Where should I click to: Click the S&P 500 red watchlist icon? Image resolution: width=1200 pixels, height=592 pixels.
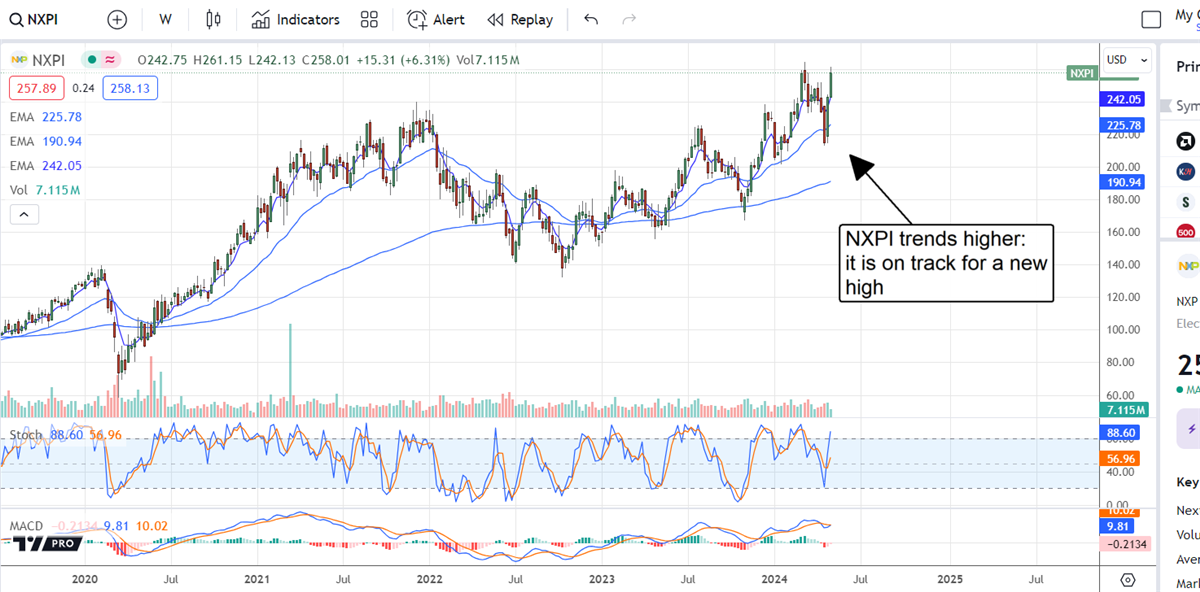1187,232
